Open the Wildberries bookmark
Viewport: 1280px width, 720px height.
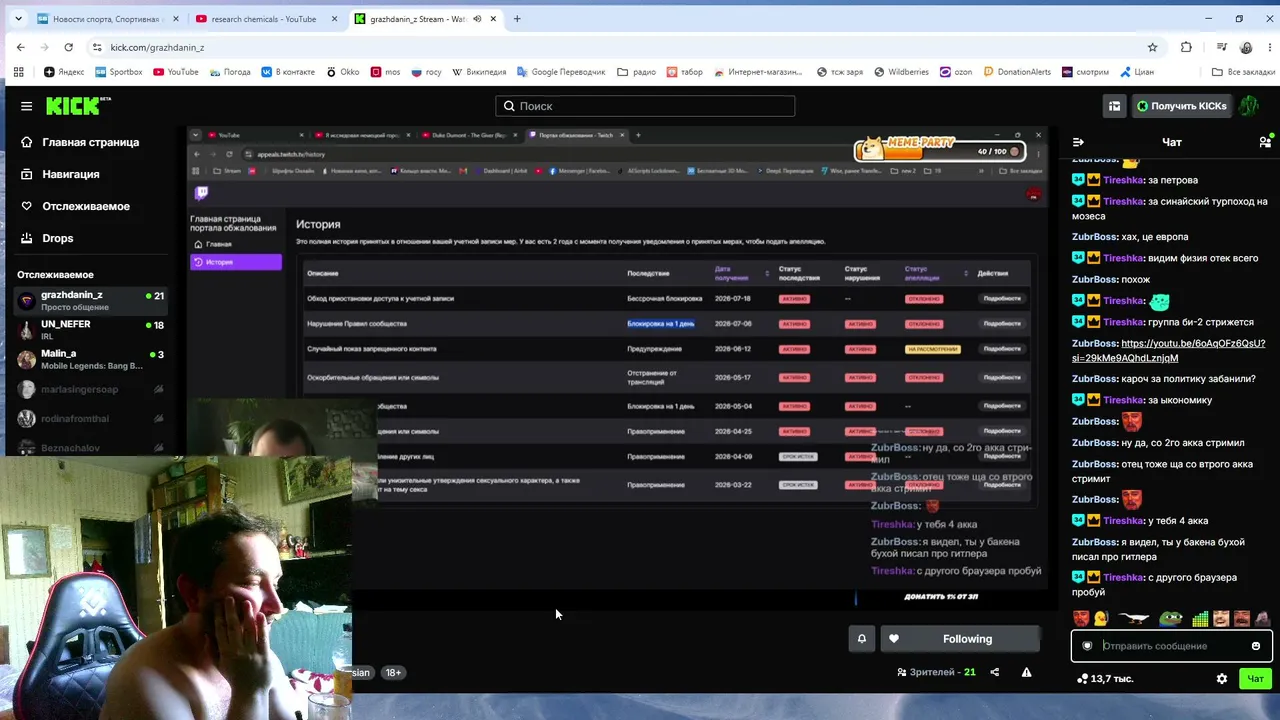point(901,72)
